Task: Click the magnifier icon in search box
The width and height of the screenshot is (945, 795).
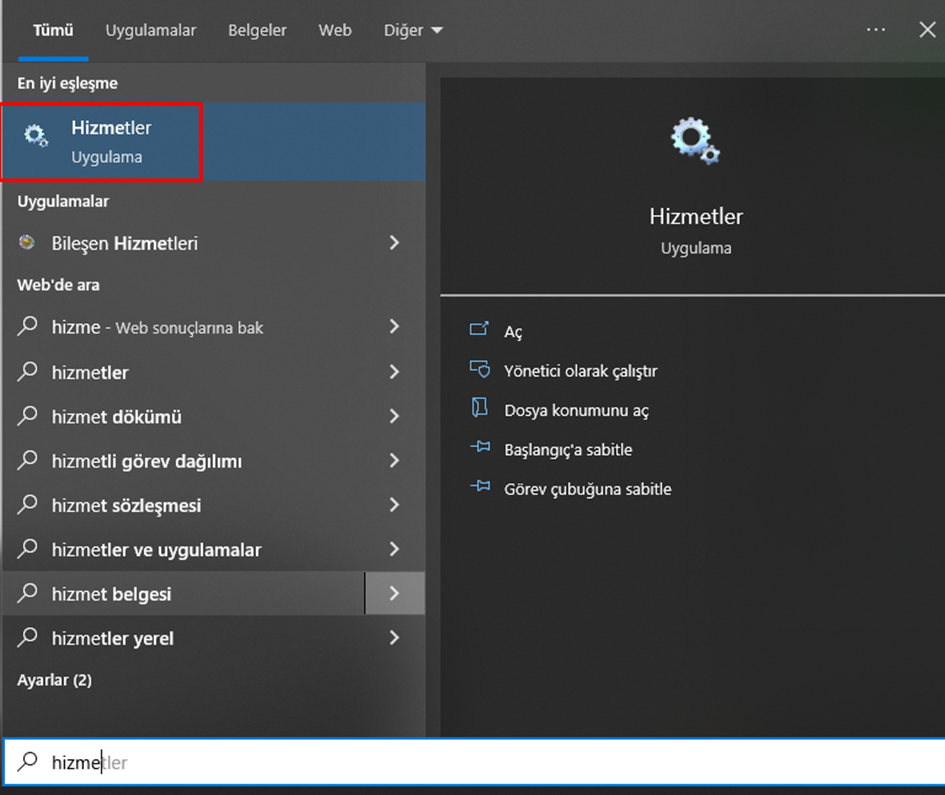Action: tap(28, 762)
